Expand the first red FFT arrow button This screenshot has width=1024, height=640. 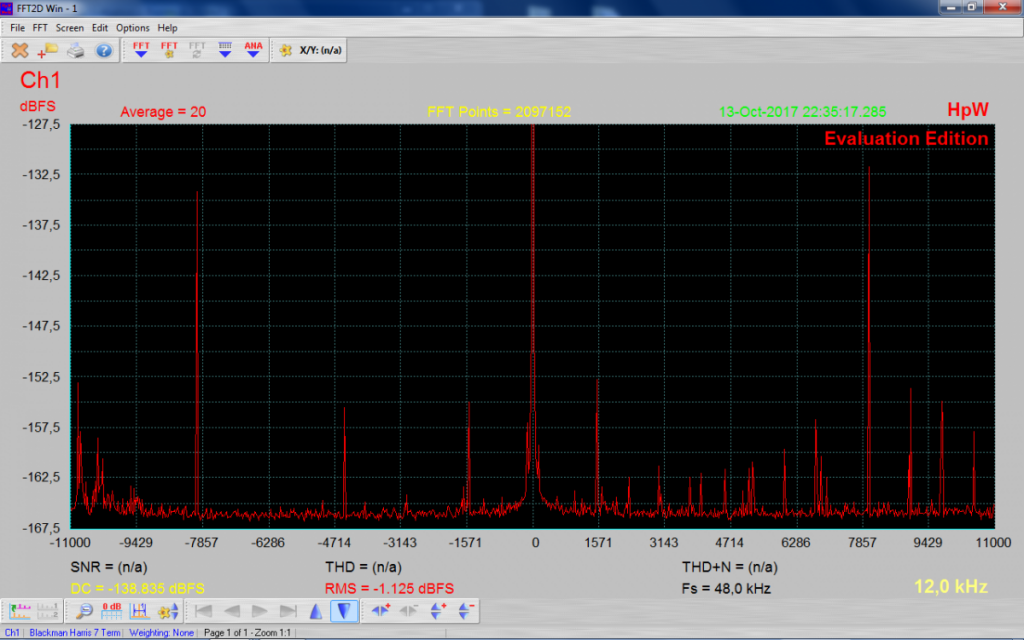(141, 50)
